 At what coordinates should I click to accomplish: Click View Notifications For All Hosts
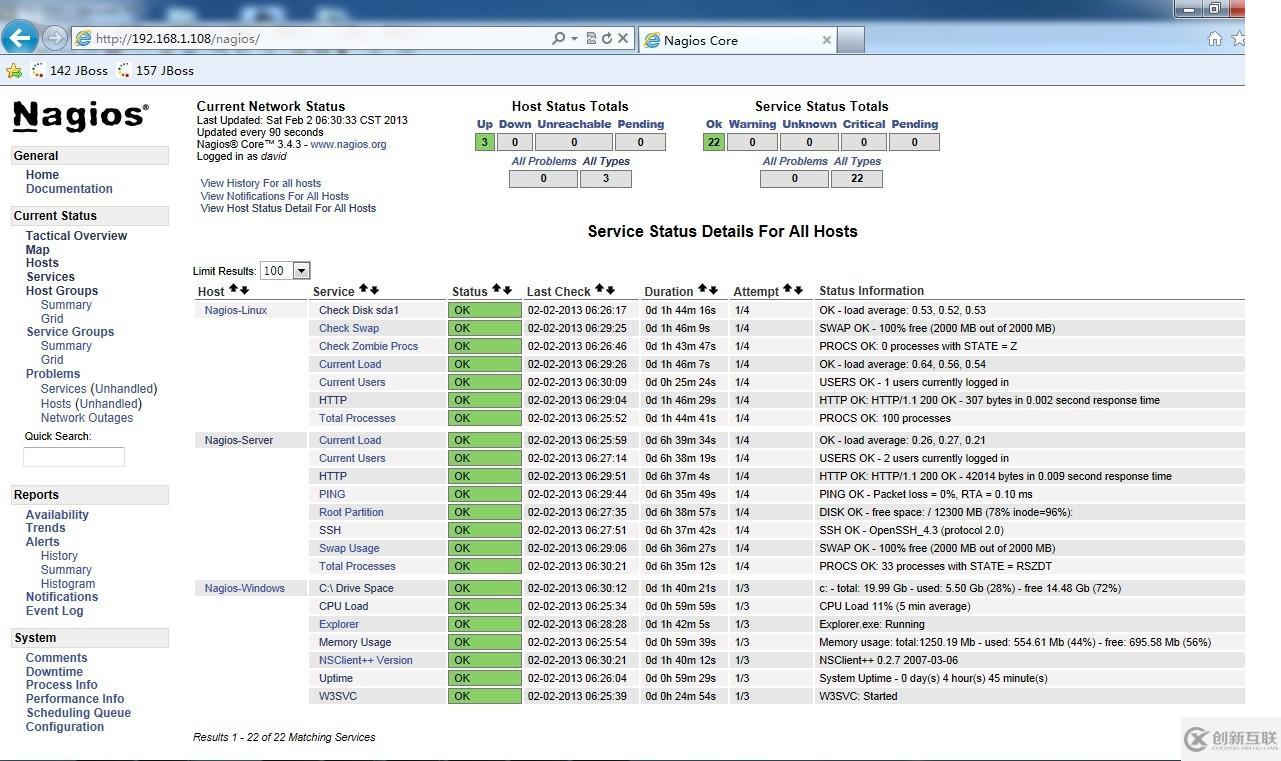275,196
